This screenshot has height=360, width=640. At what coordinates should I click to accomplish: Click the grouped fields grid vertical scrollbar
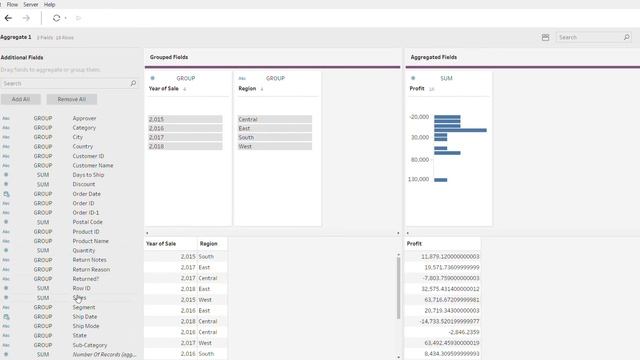pyautogui.click(x=398, y=288)
